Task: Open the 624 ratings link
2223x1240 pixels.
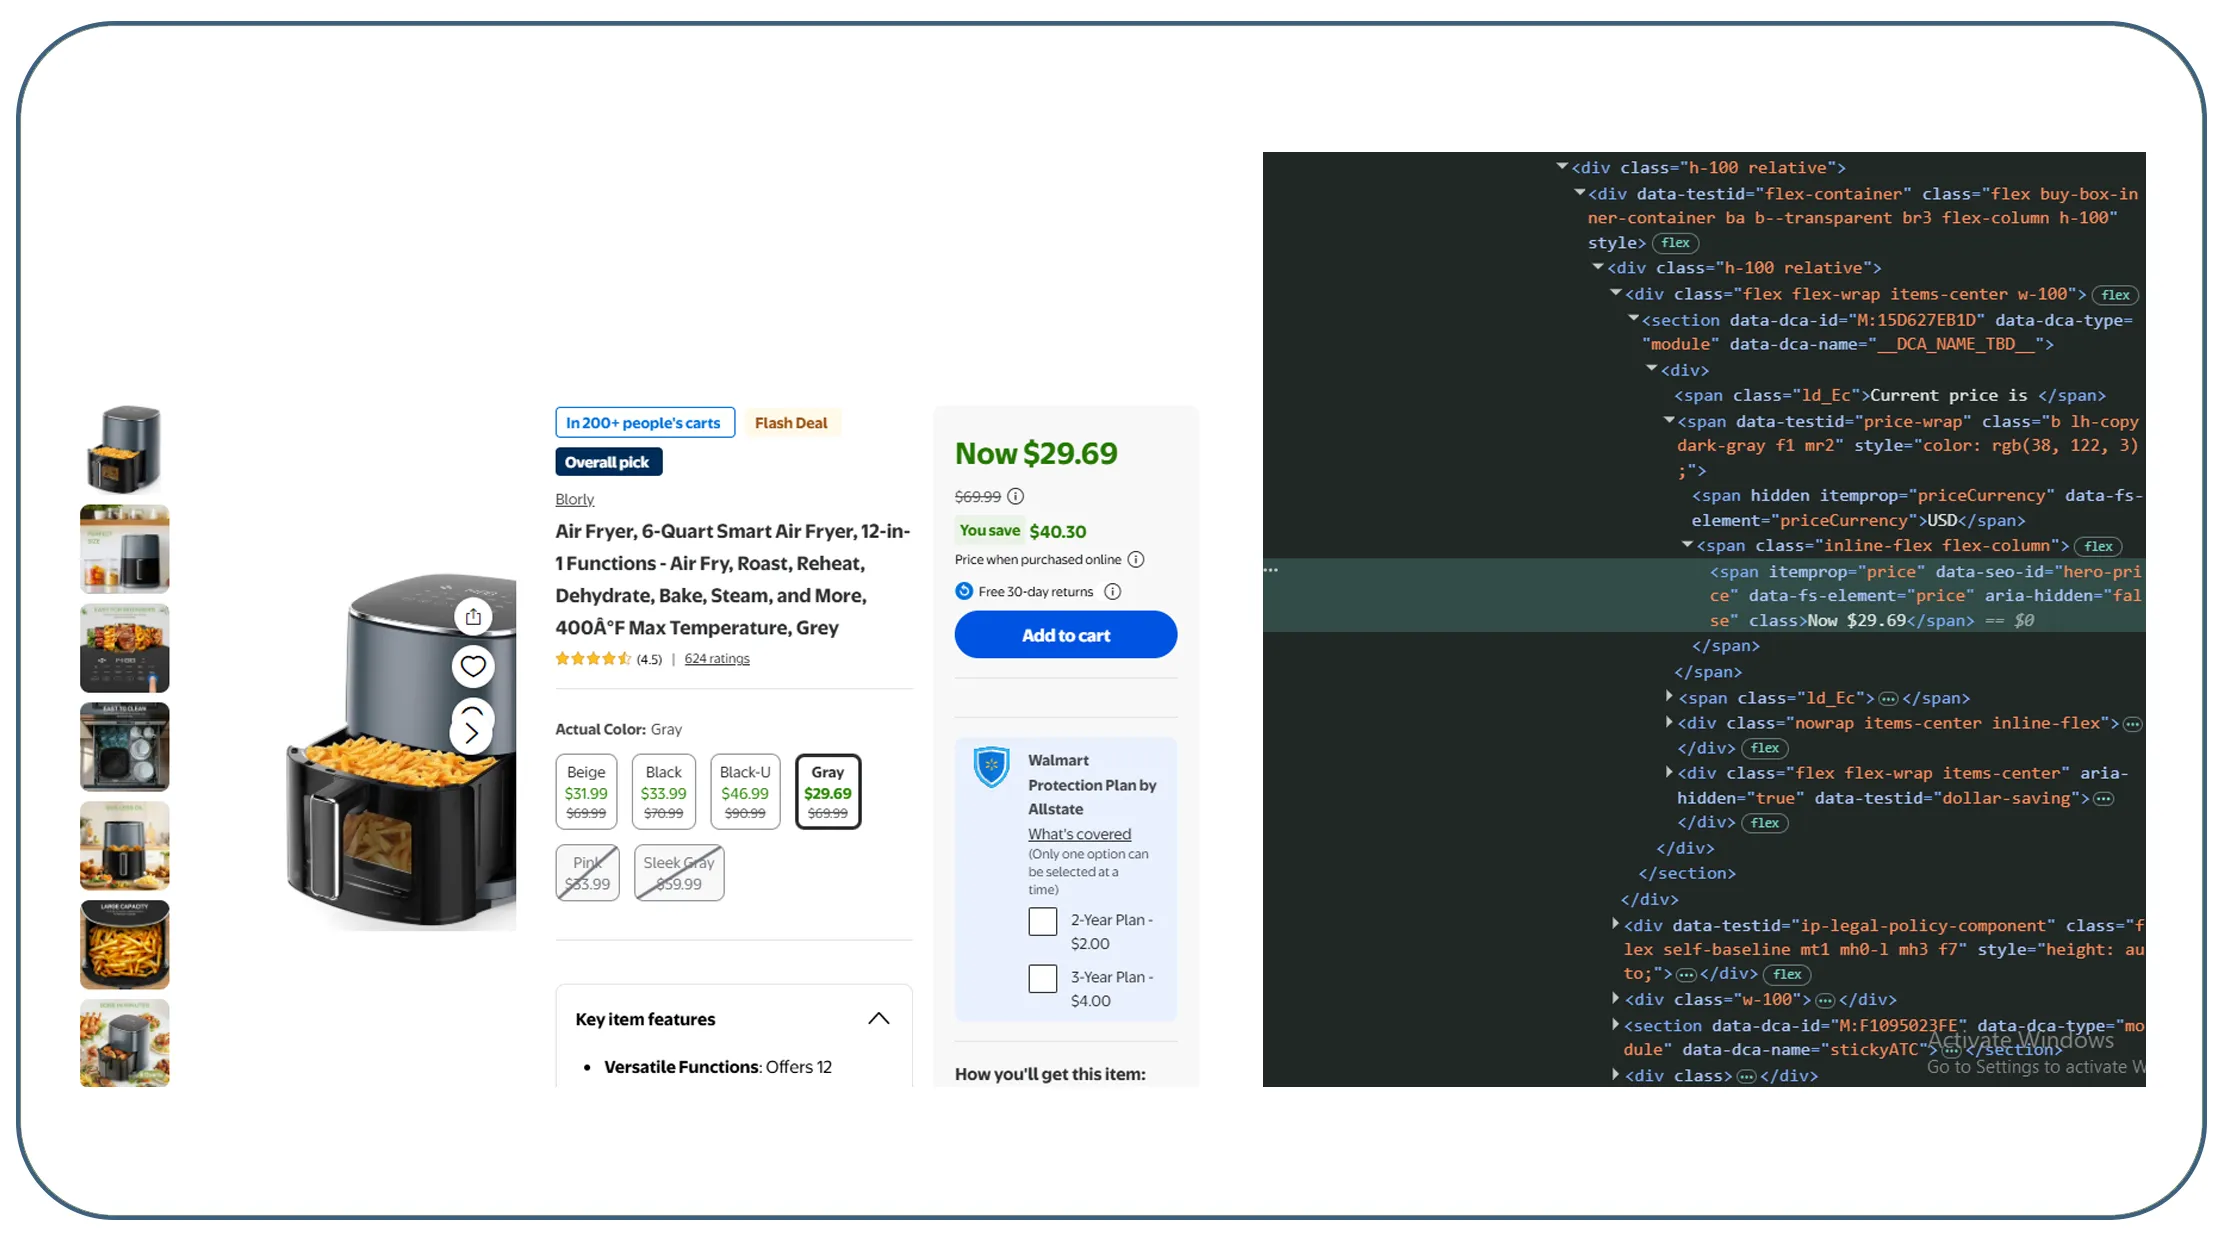Action: click(717, 659)
